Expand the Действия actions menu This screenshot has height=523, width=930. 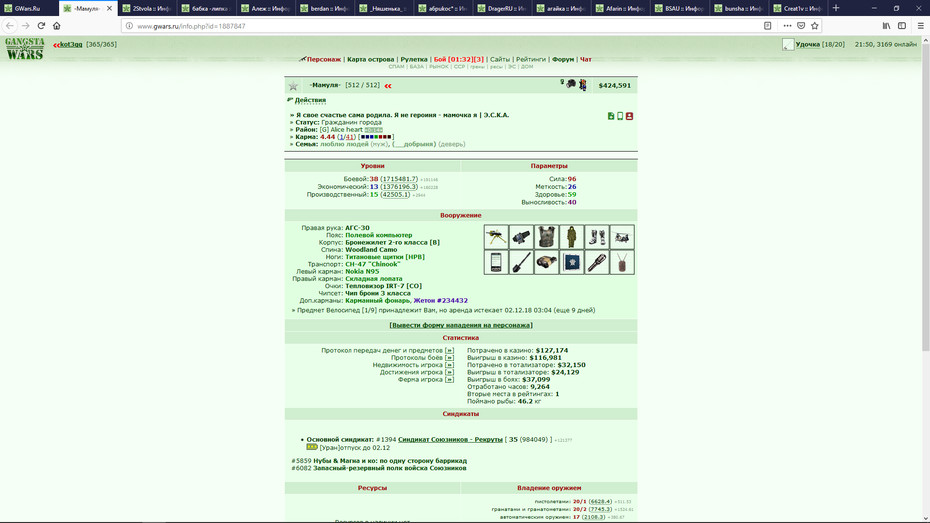pos(310,100)
